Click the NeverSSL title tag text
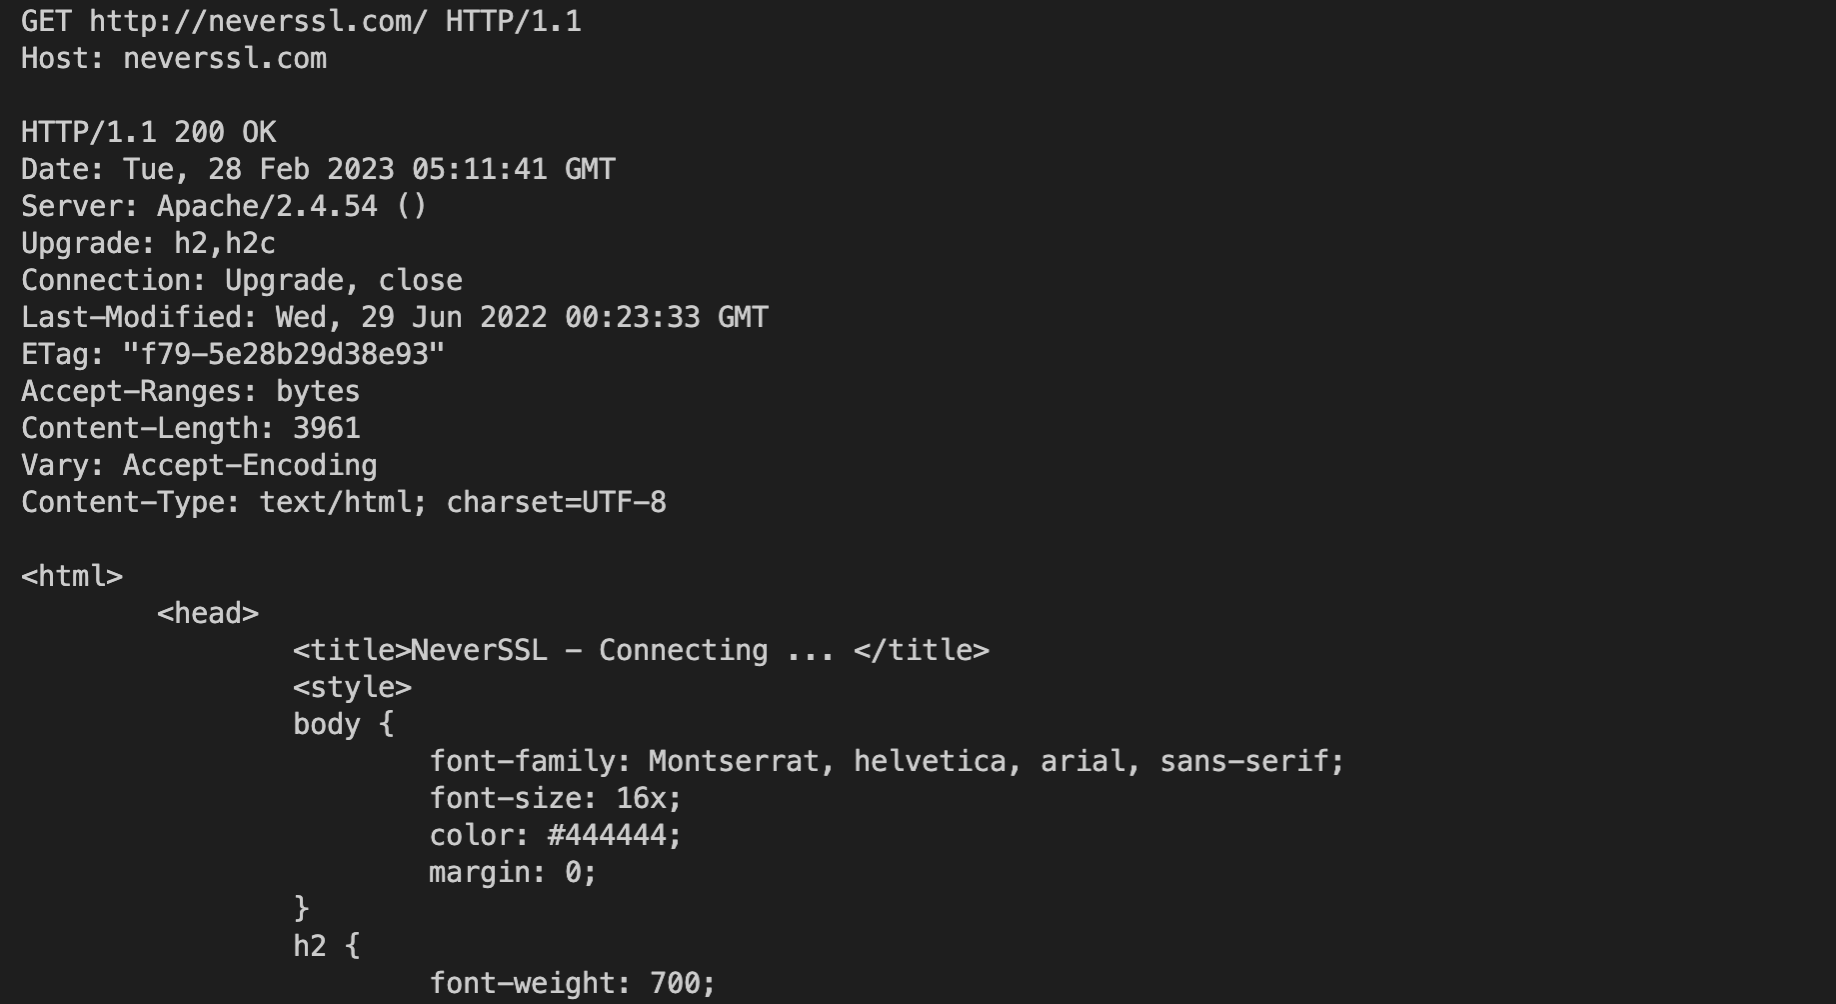This screenshot has width=1836, height=1004. pos(641,650)
